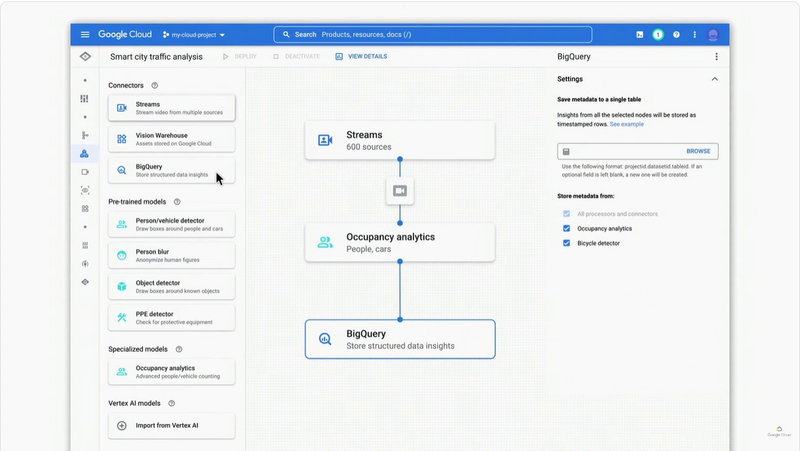Select the Streams connector card
800x451 pixels.
click(x=171, y=108)
